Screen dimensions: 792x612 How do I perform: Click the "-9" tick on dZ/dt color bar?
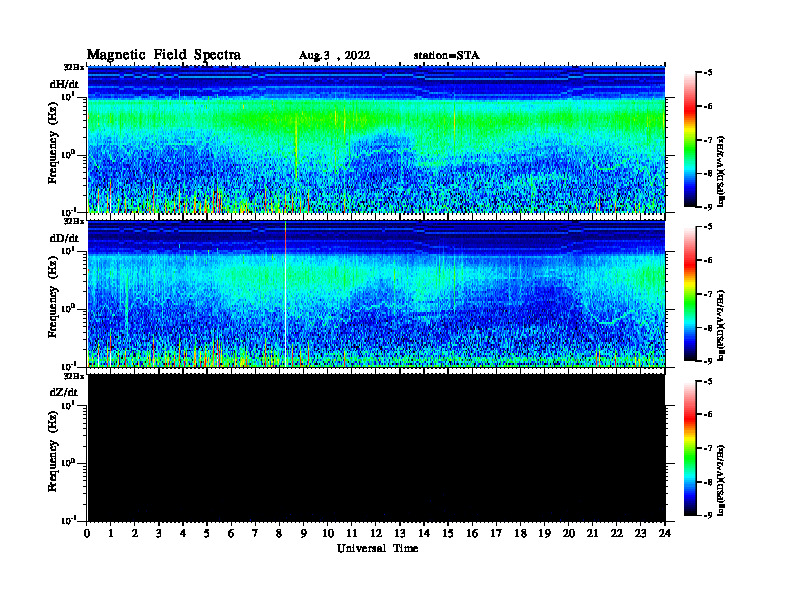click(x=709, y=515)
